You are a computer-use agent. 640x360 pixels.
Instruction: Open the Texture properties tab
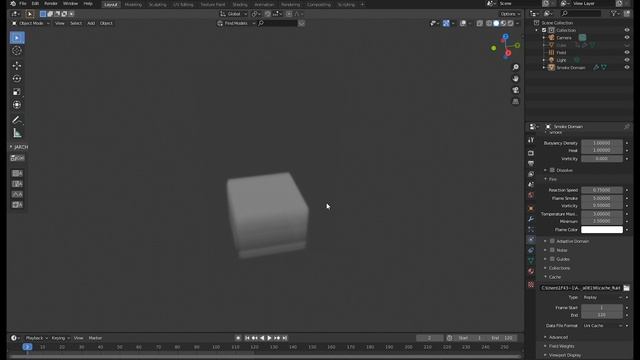pos(531,284)
